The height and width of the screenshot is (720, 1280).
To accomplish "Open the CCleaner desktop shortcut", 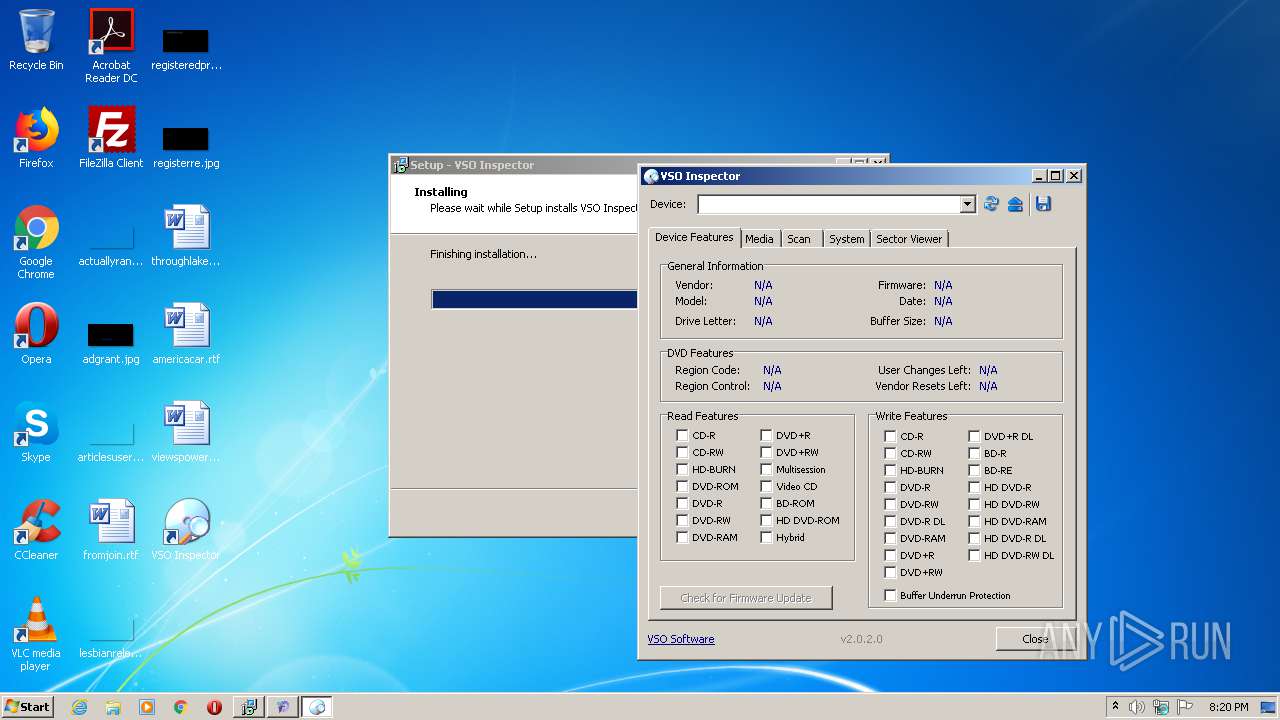I will [36, 530].
